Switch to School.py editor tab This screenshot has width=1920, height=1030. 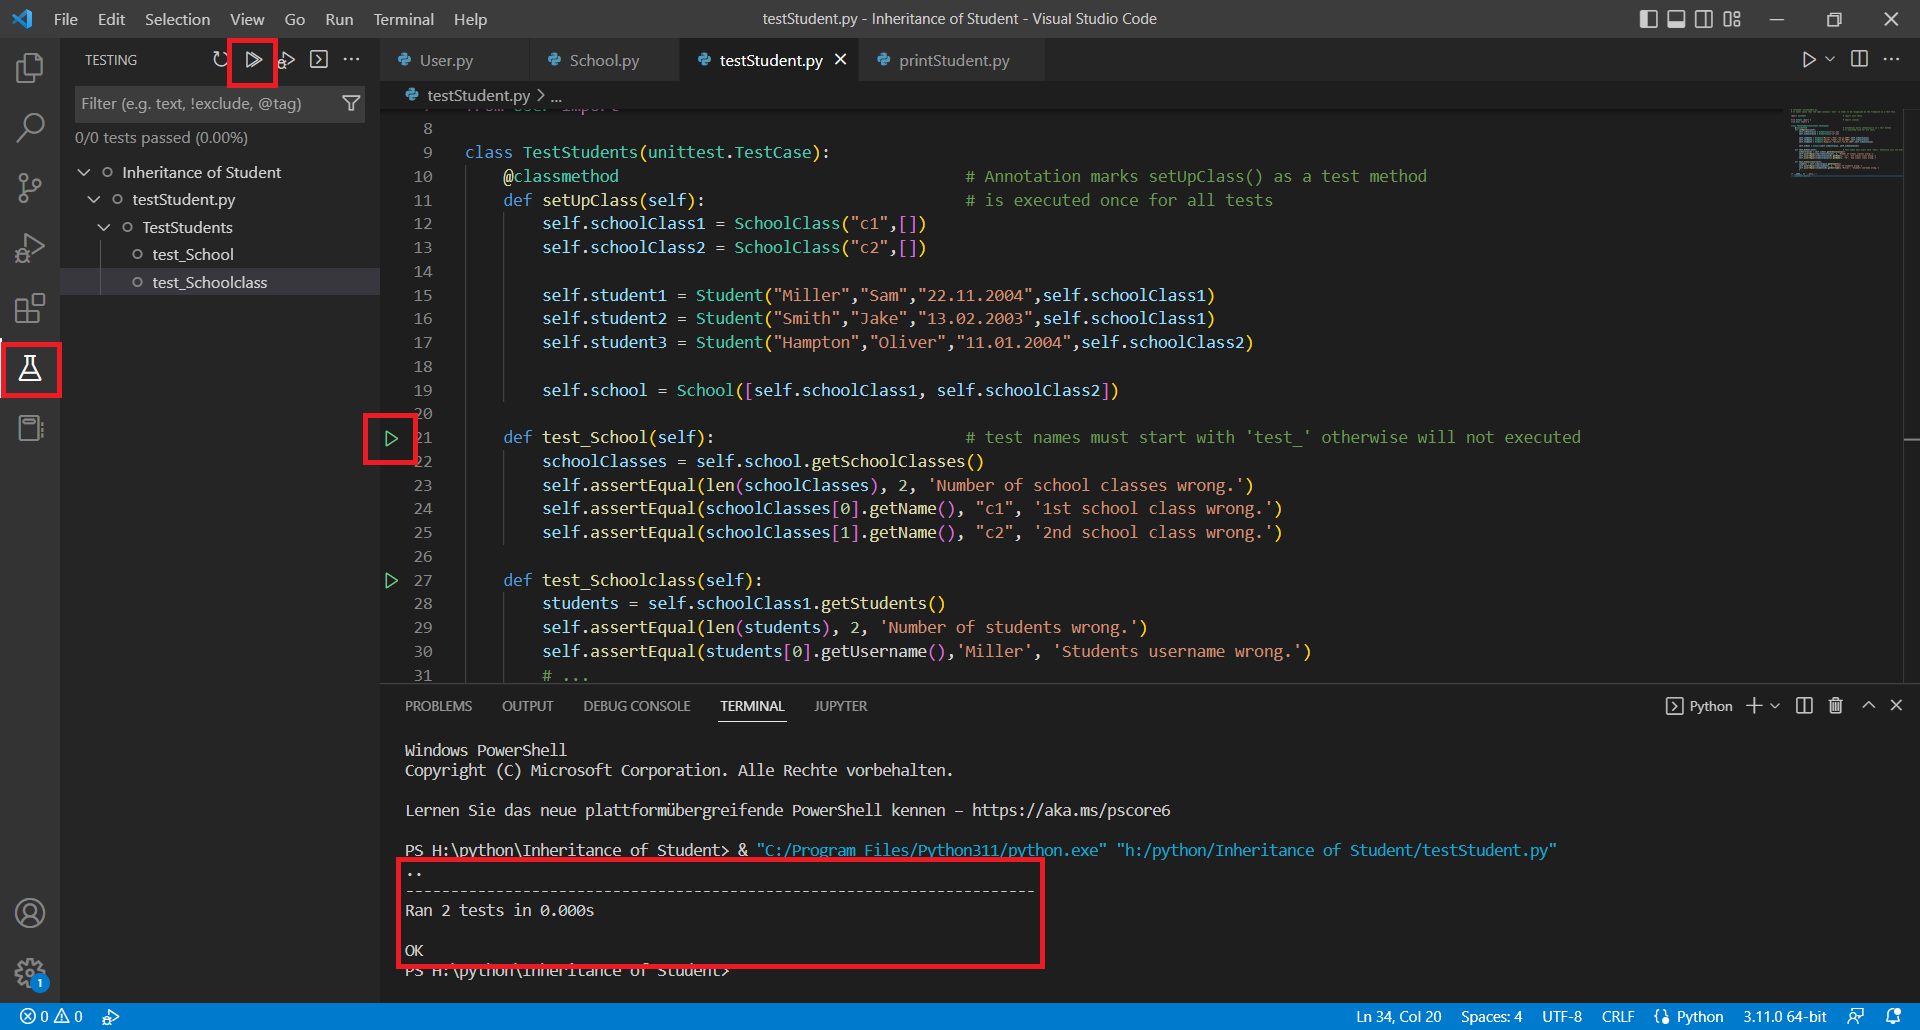(604, 60)
